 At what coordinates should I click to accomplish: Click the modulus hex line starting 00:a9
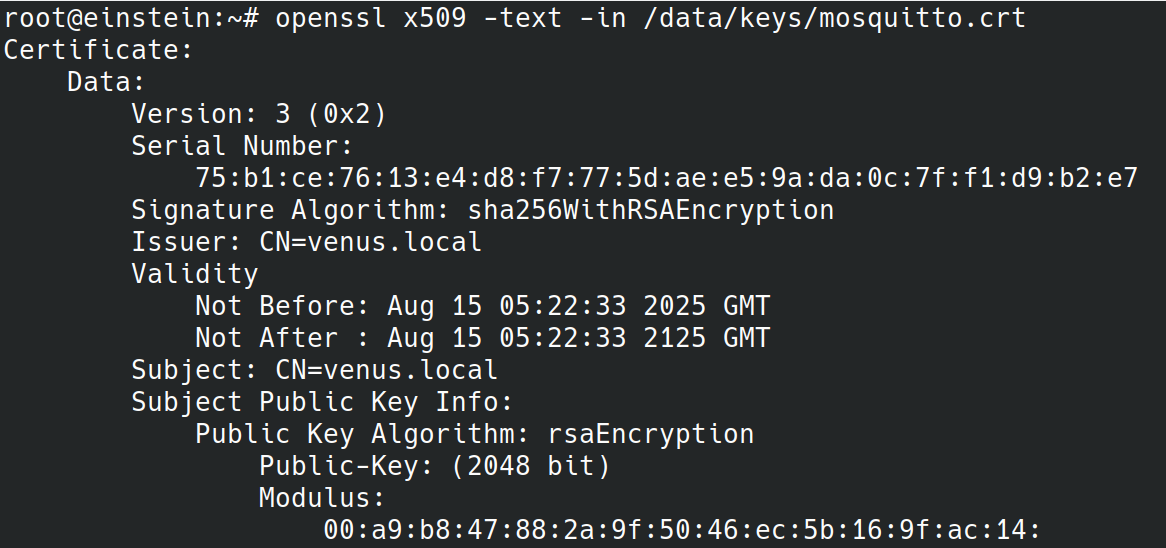tap(682, 530)
